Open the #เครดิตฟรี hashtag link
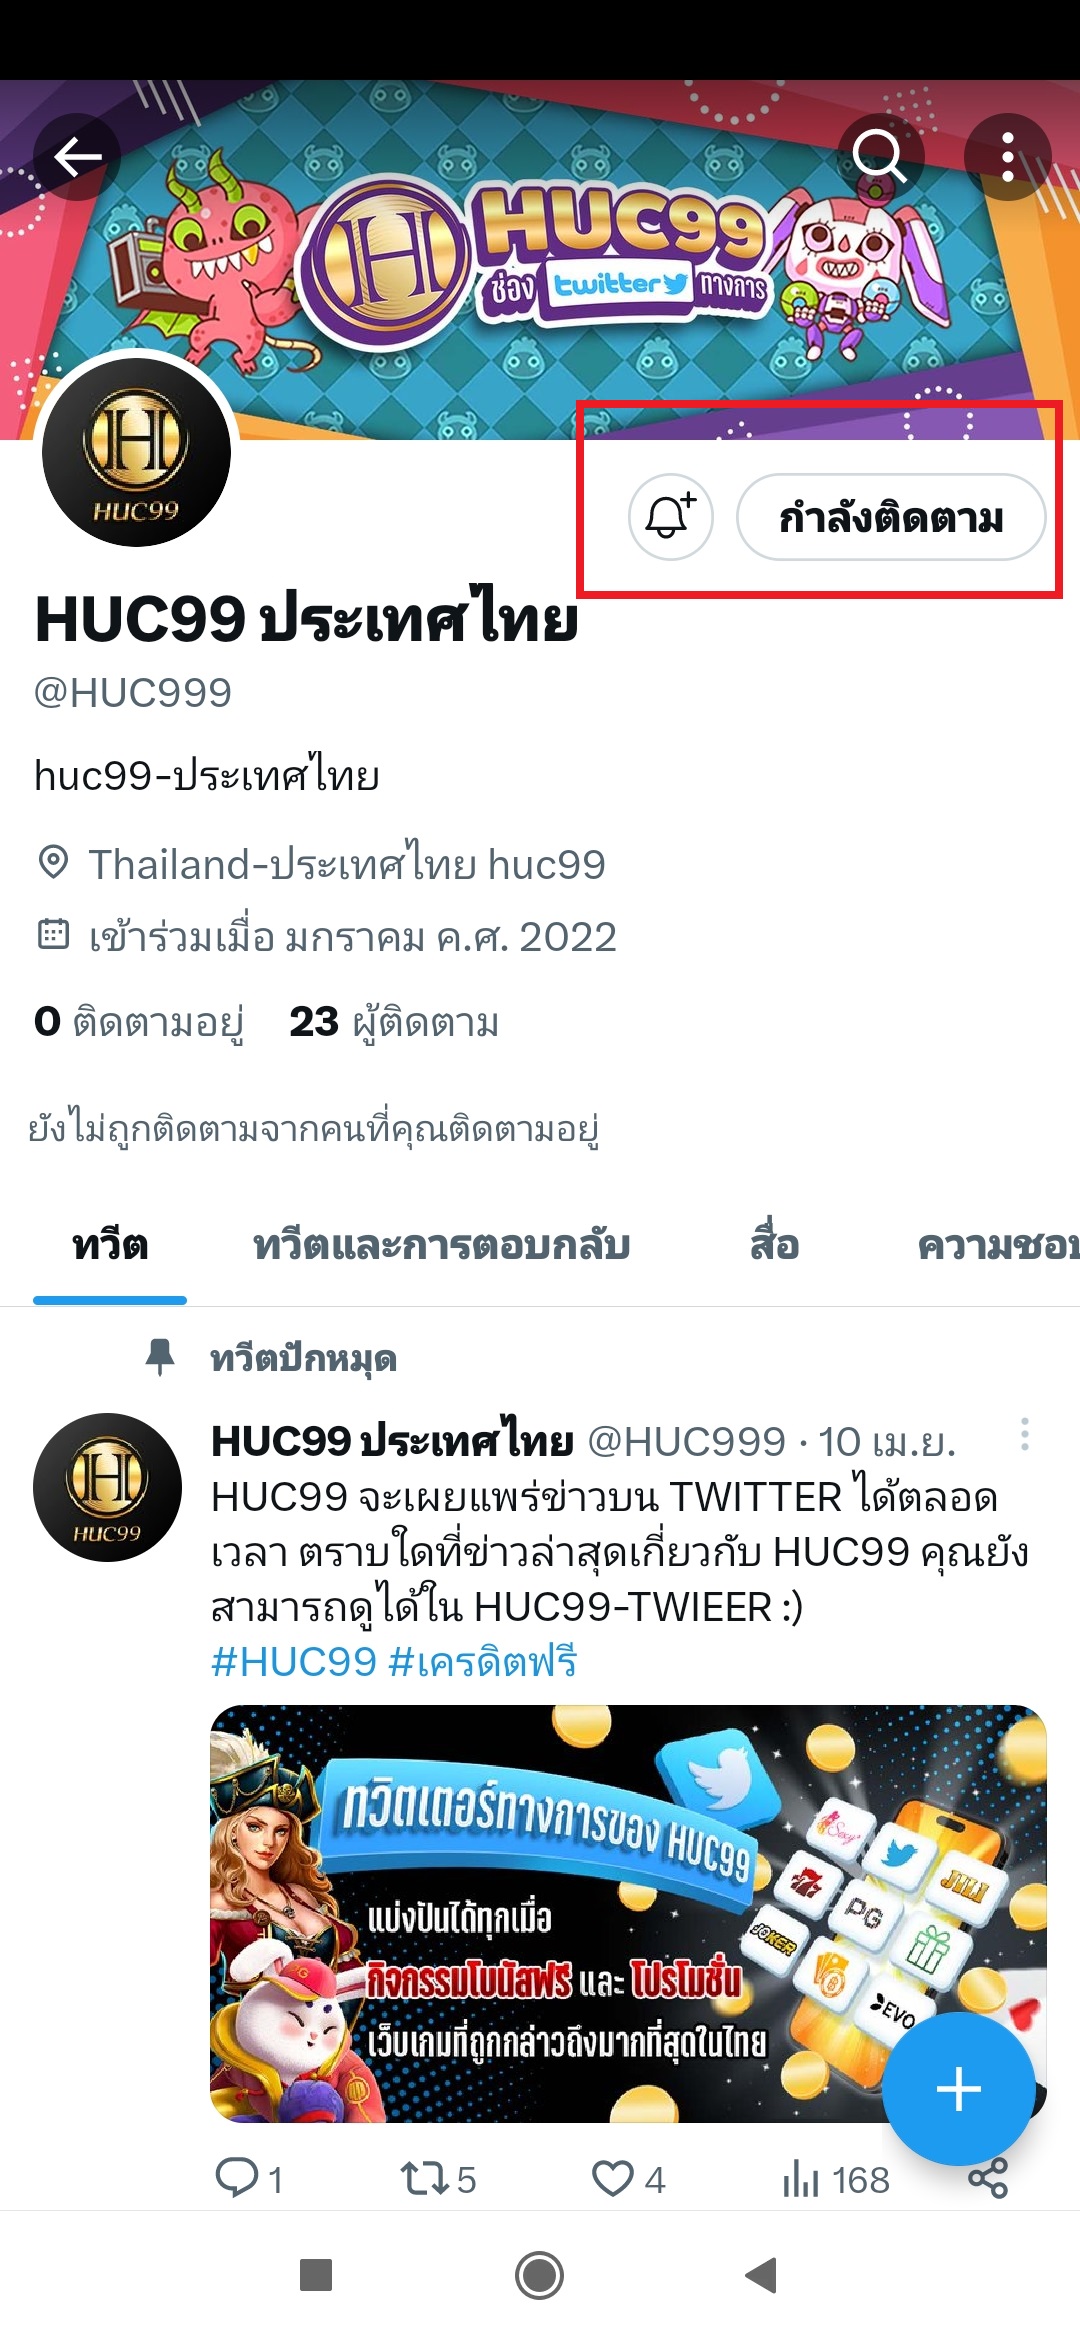Image resolution: width=1080 pixels, height=2340 pixels. 483,1662
